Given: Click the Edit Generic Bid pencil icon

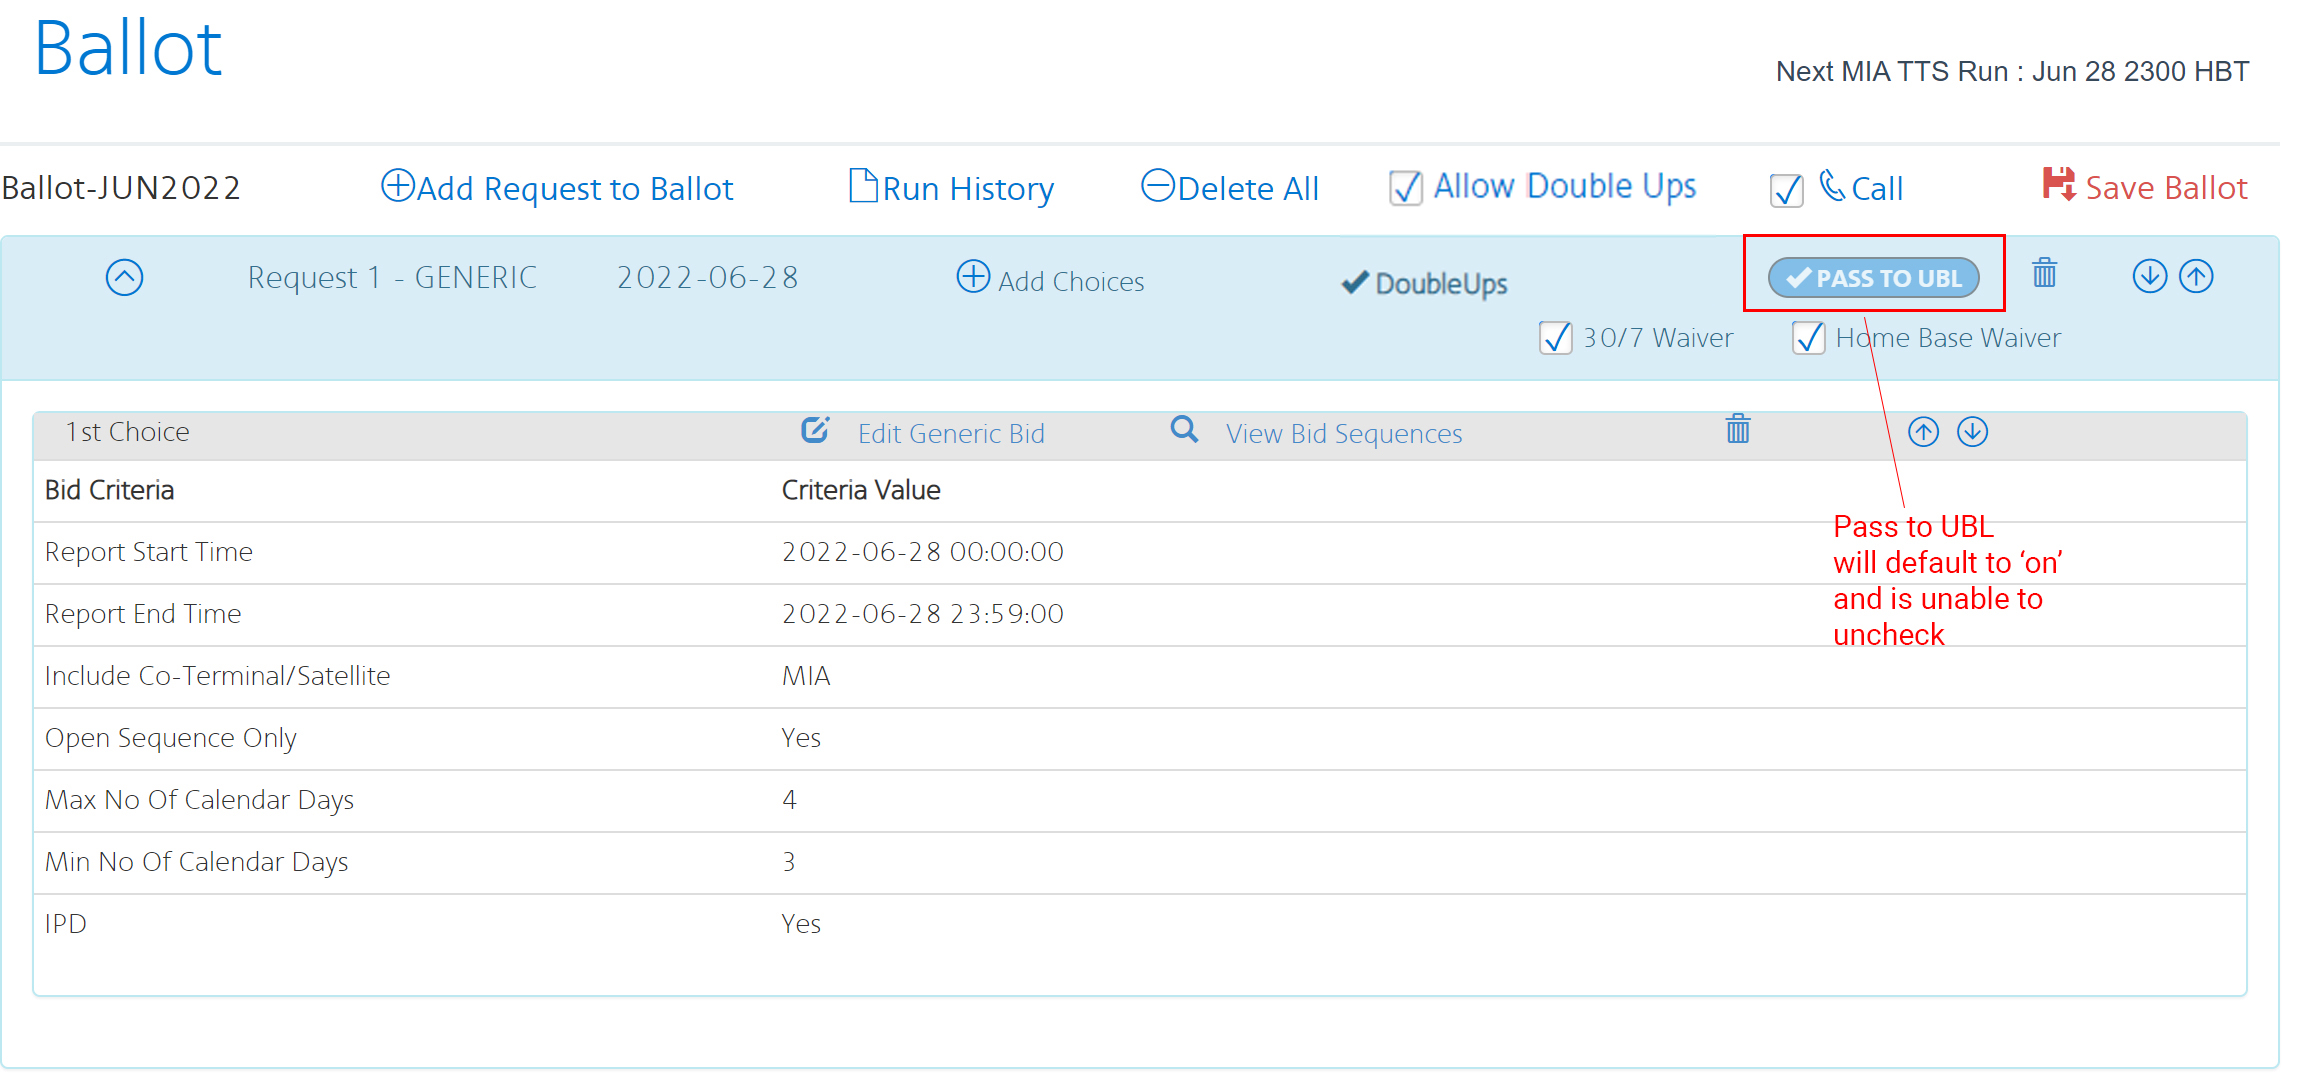Looking at the screenshot, I should point(815,430).
